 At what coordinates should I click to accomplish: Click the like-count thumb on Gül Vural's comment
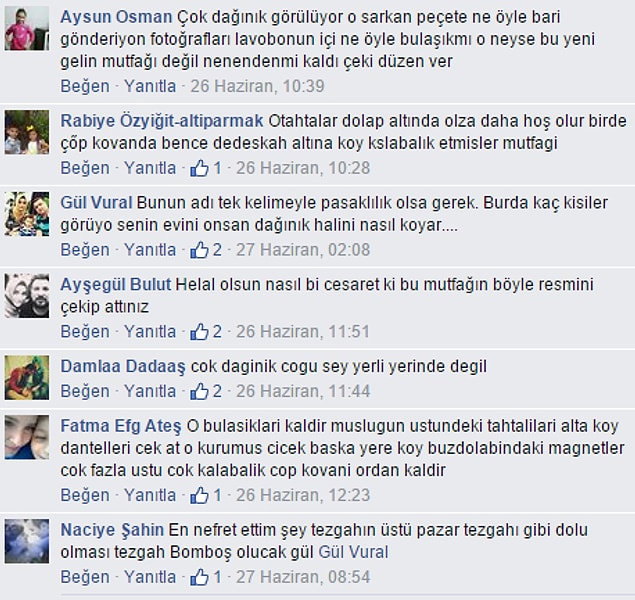pos(199,250)
